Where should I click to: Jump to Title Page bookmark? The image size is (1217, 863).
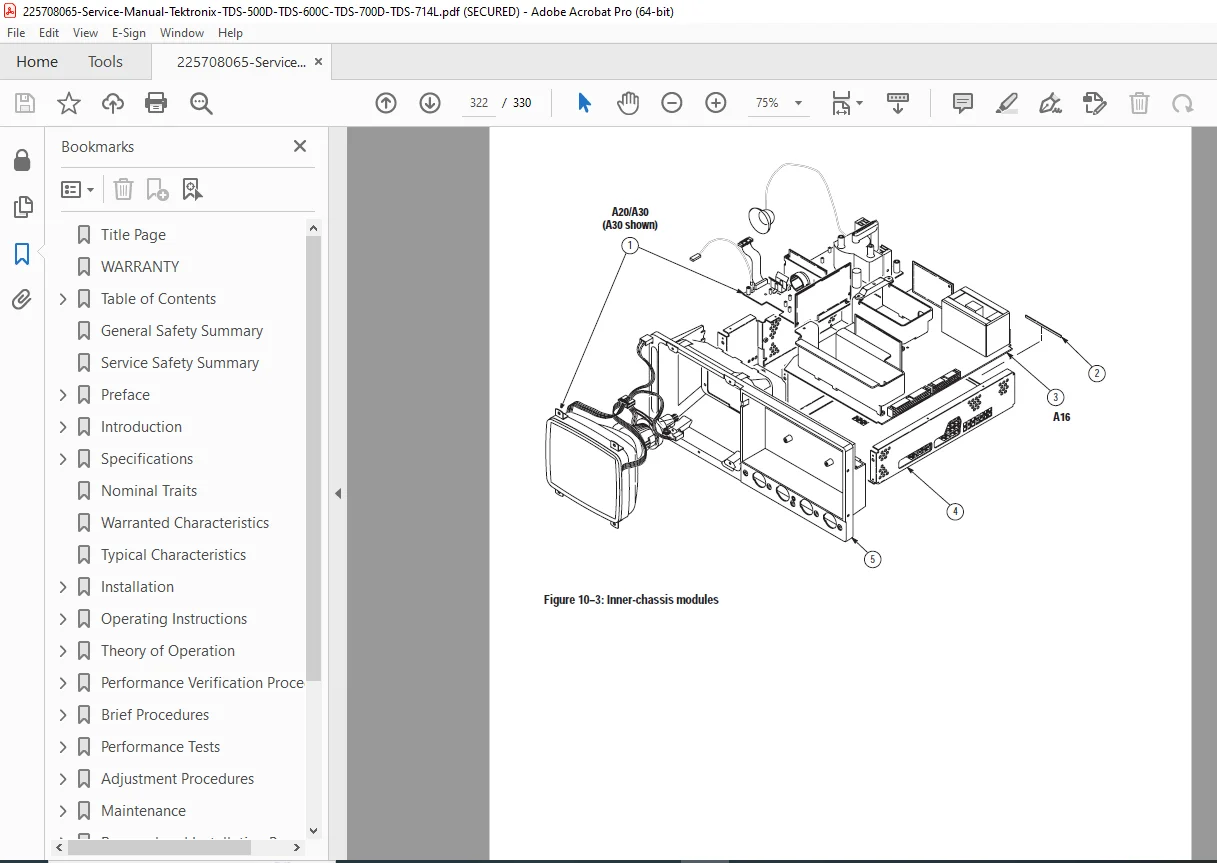pos(133,235)
